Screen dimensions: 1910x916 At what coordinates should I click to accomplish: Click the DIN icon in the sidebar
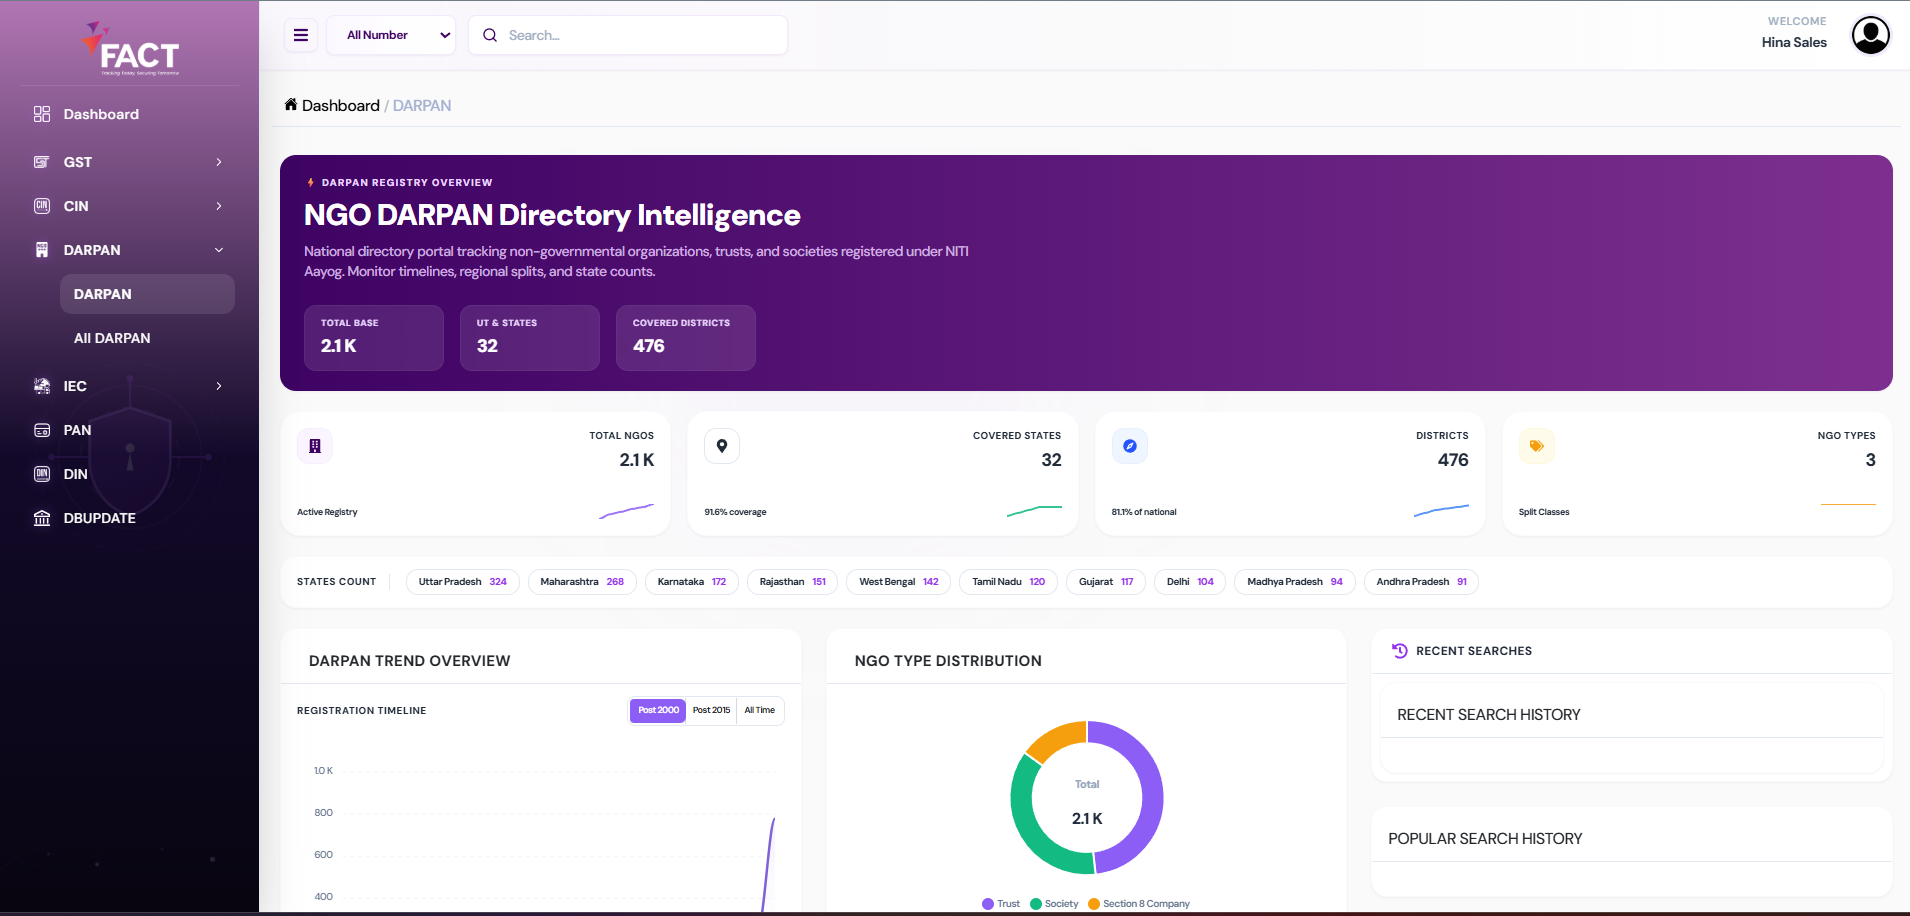click(42, 474)
